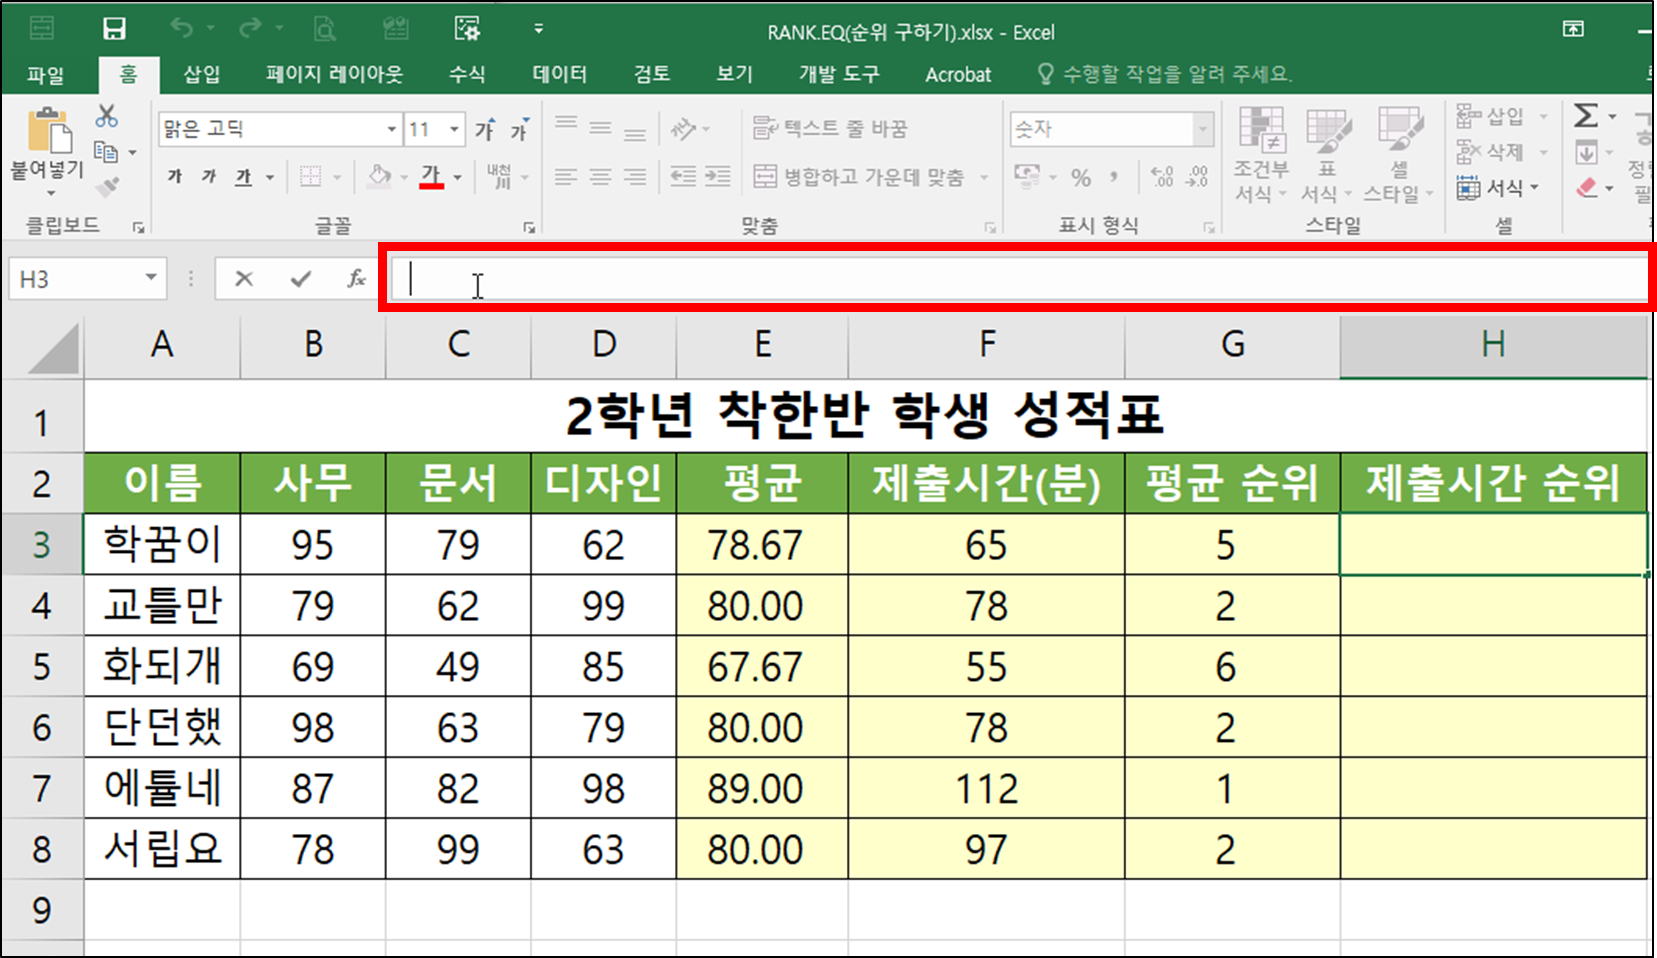Open the 숫자 number format dropdown
The image size is (1657, 958).
coord(1203,128)
